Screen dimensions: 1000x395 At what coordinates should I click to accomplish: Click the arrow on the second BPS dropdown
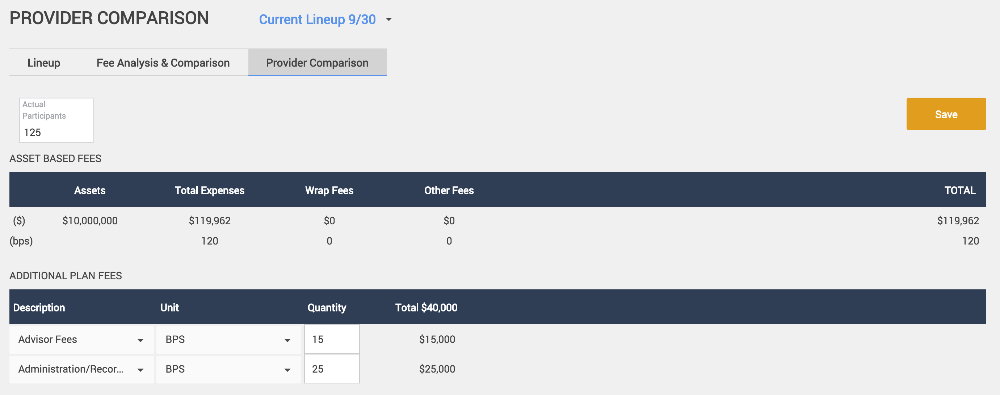[x=288, y=369]
